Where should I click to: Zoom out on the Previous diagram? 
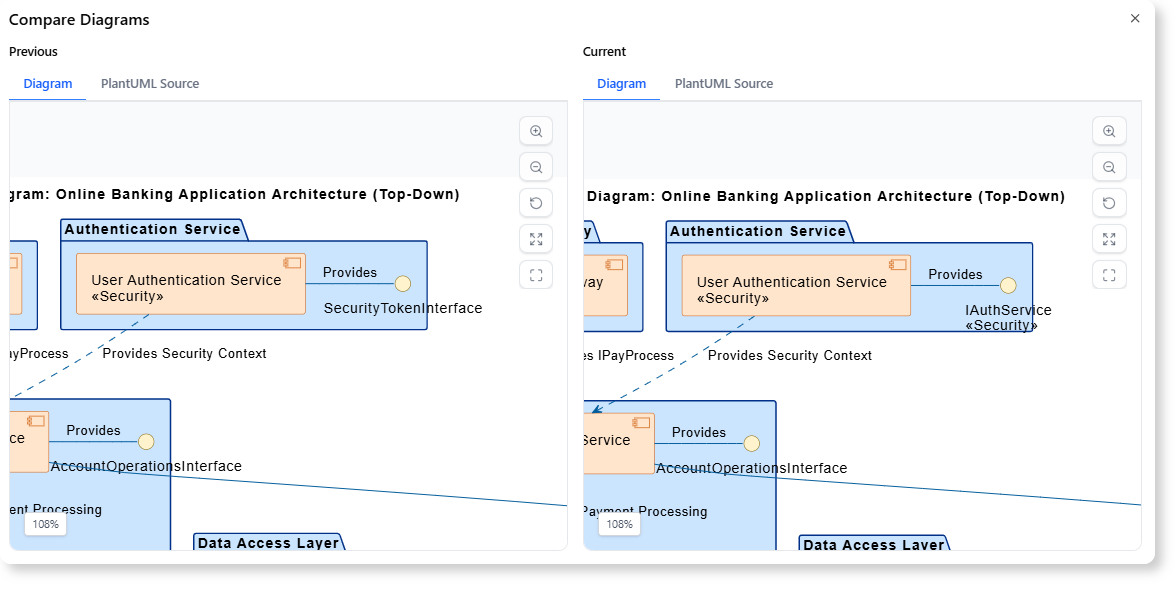536,167
